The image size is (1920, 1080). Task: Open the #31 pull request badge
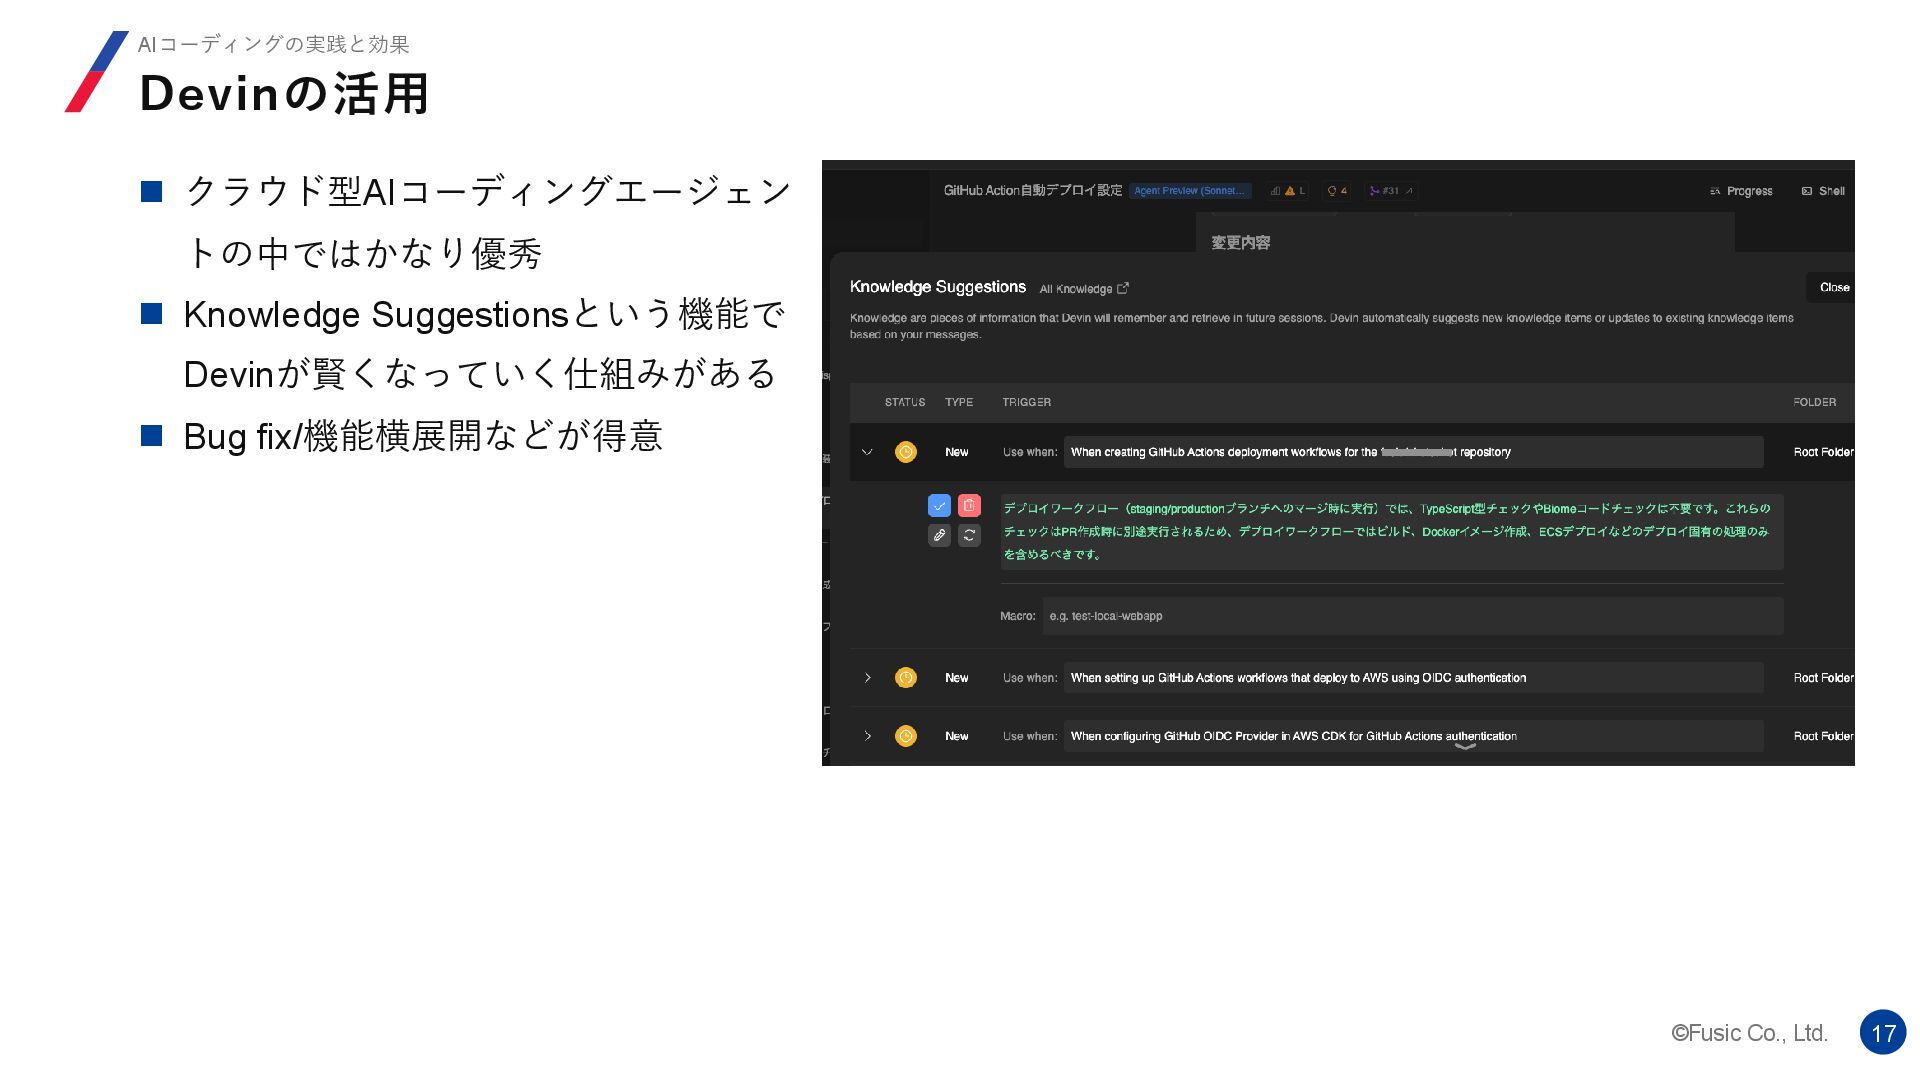[x=1390, y=191]
